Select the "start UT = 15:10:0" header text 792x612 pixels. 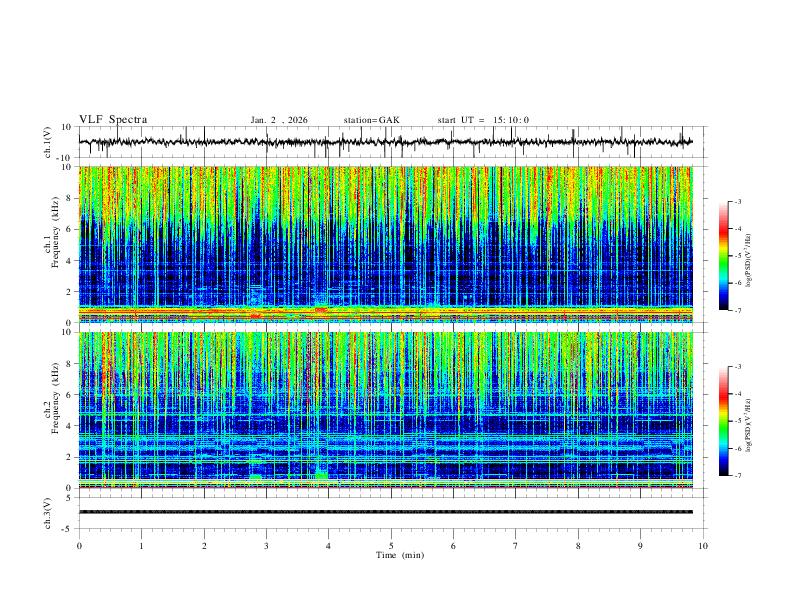pos(483,120)
